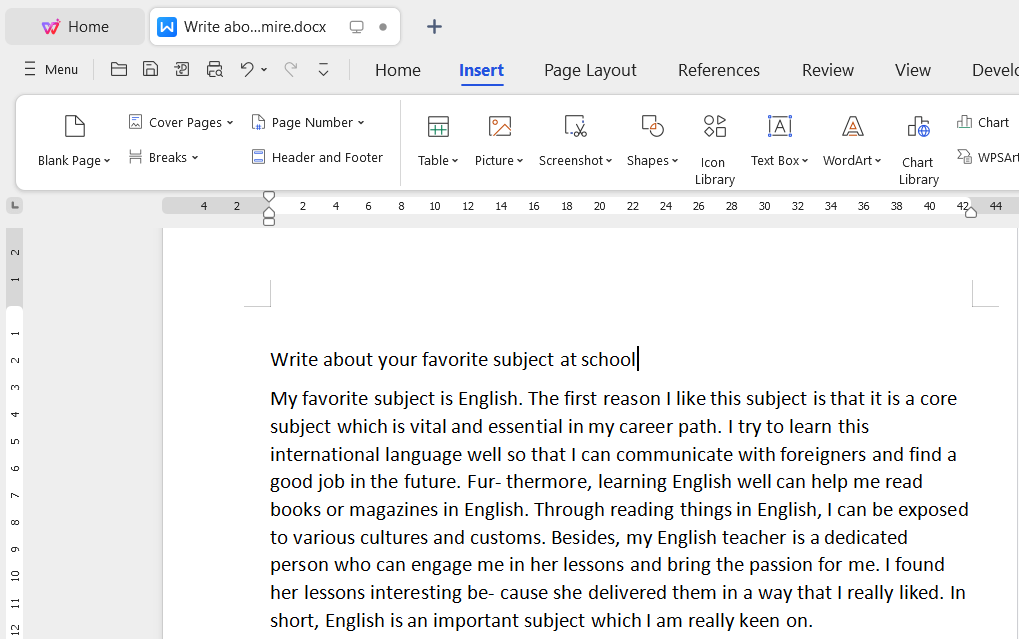This screenshot has width=1019, height=639.
Task: Click the WordArt icon
Action: 852,126
